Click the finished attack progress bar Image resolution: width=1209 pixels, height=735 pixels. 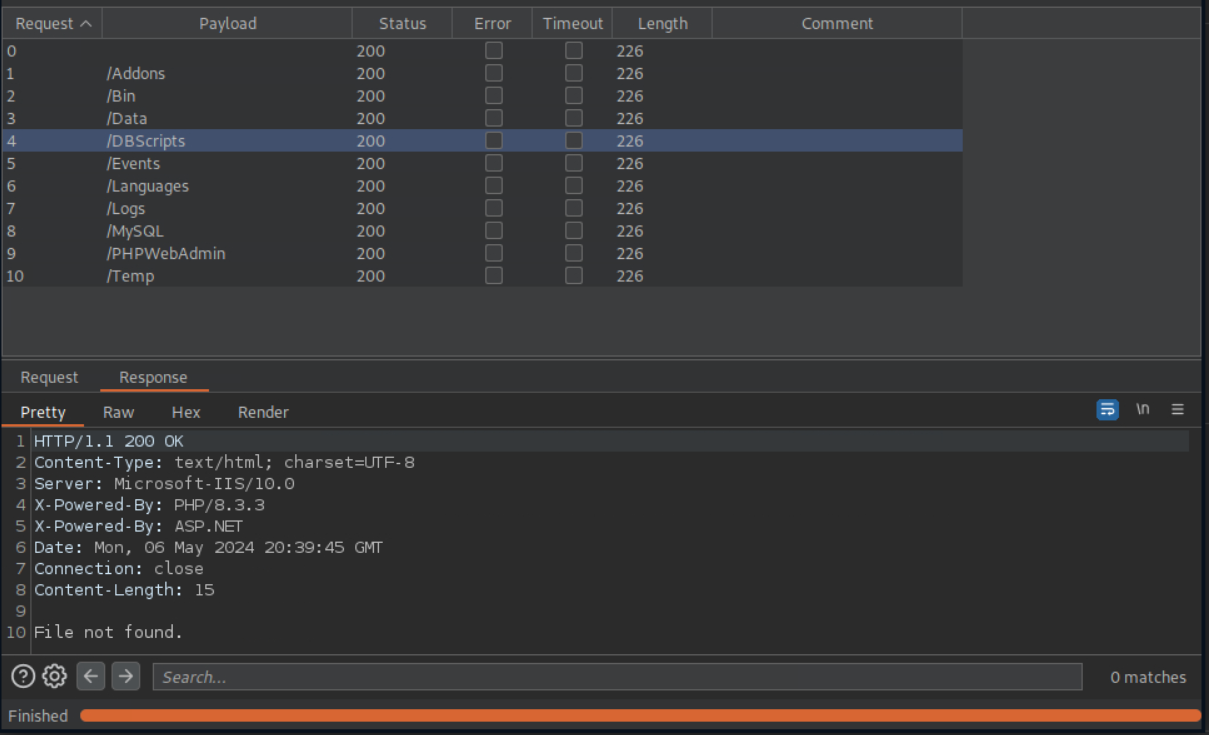[x=640, y=716]
